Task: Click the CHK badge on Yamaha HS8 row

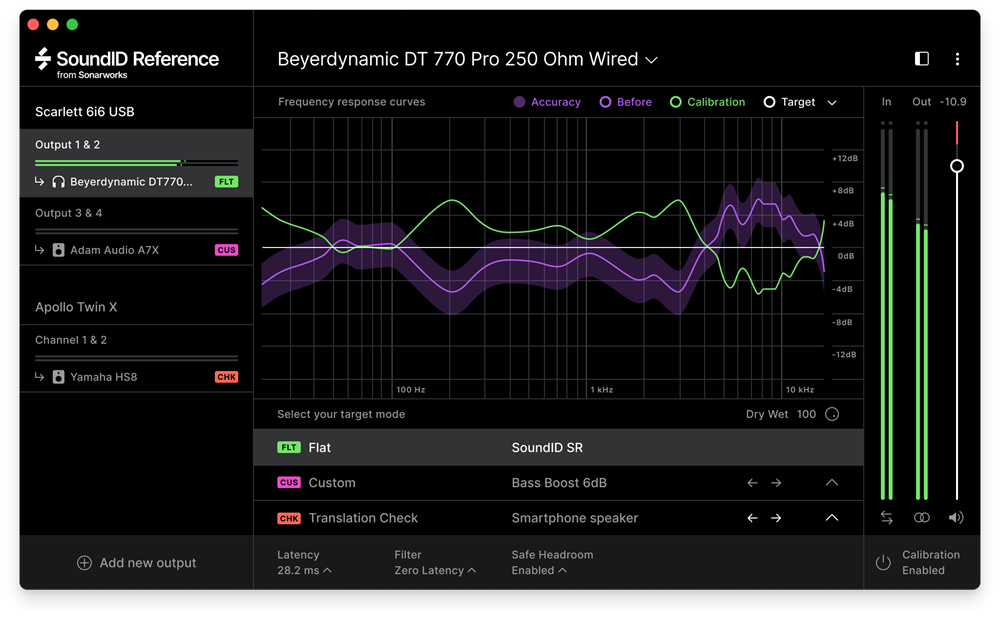Action: point(226,377)
